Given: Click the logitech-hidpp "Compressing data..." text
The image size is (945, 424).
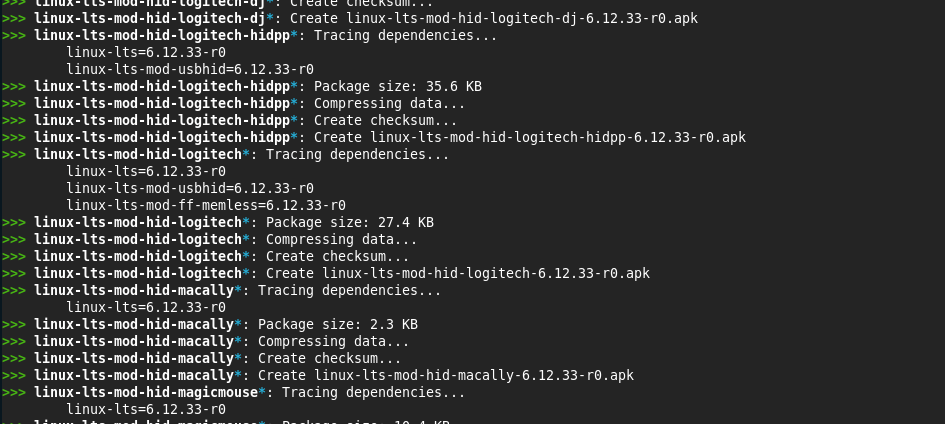Looking at the screenshot, I should [x=389, y=103].
